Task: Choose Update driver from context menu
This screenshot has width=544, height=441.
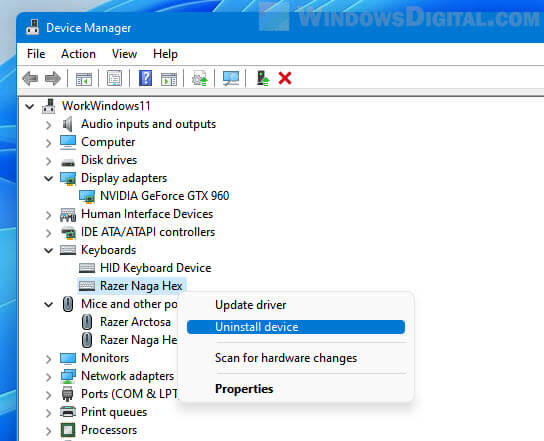Action: tap(296, 305)
